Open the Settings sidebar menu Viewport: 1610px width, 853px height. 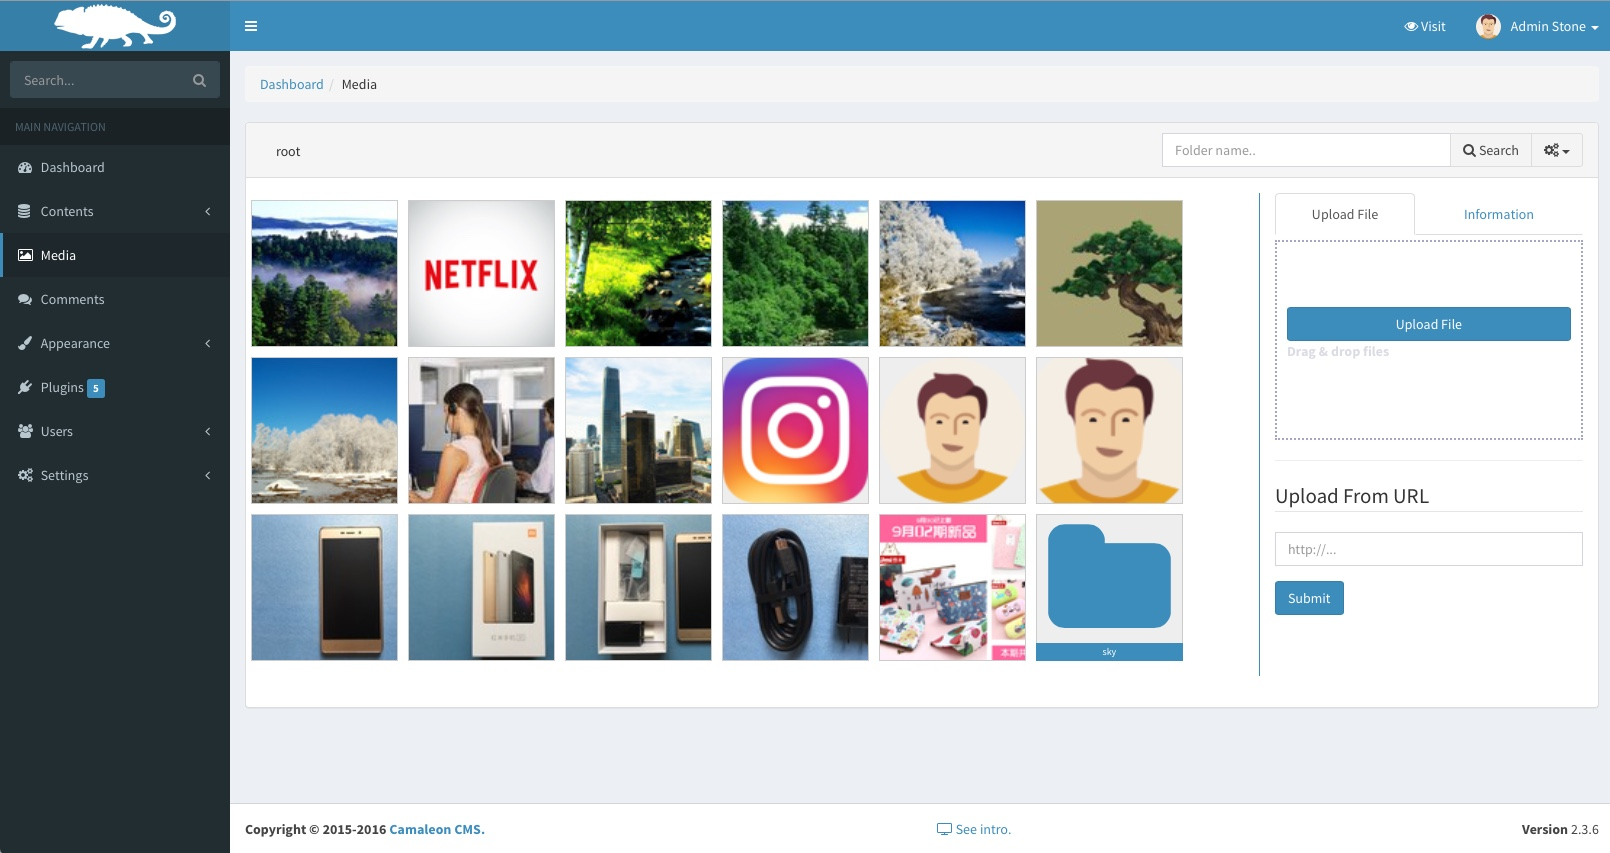click(x=115, y=475)
